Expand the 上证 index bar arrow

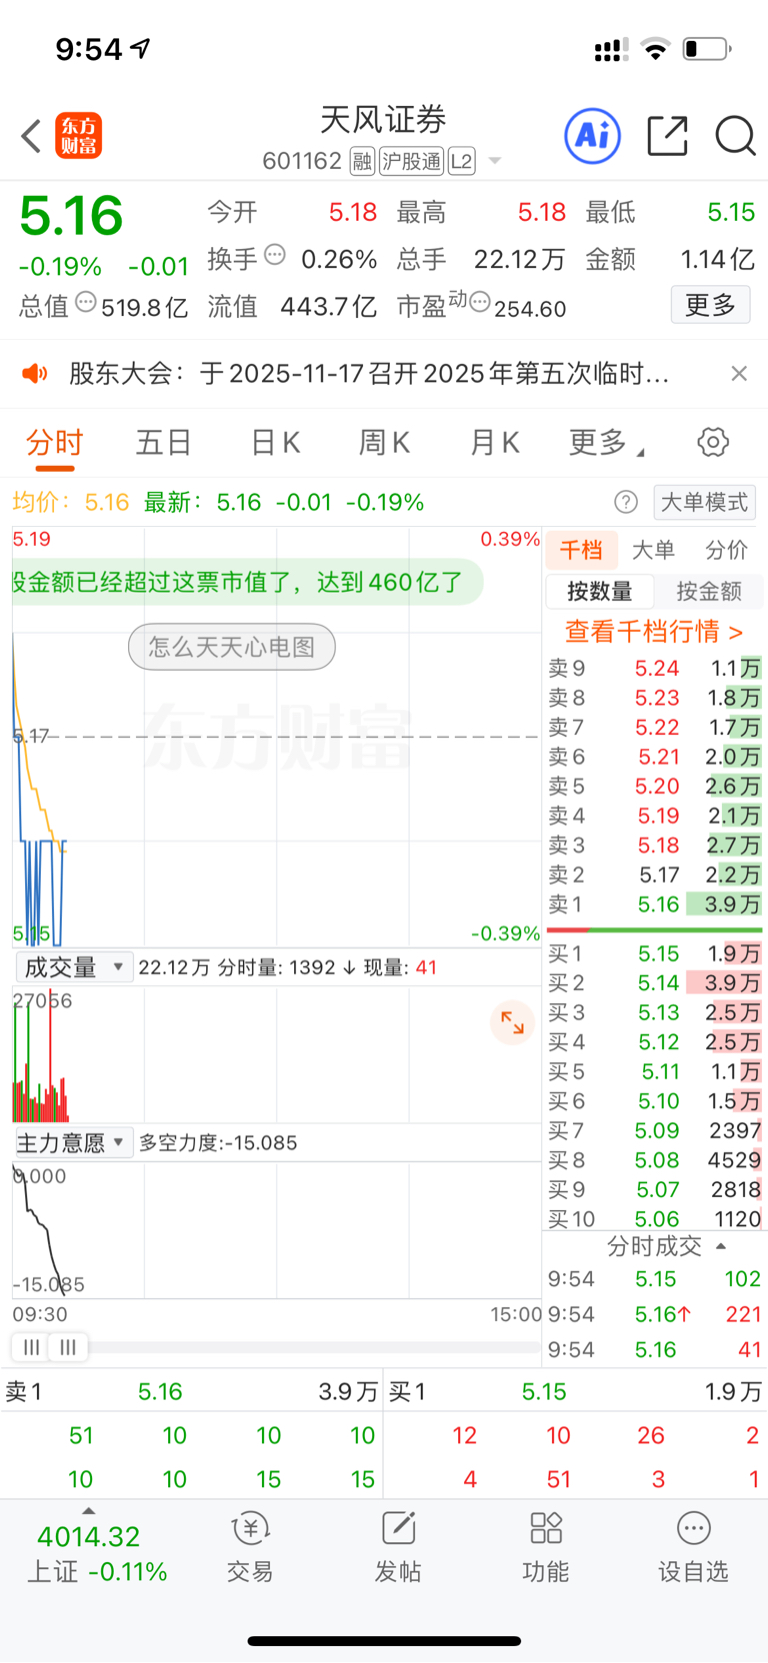click(x=88, y=1511)
